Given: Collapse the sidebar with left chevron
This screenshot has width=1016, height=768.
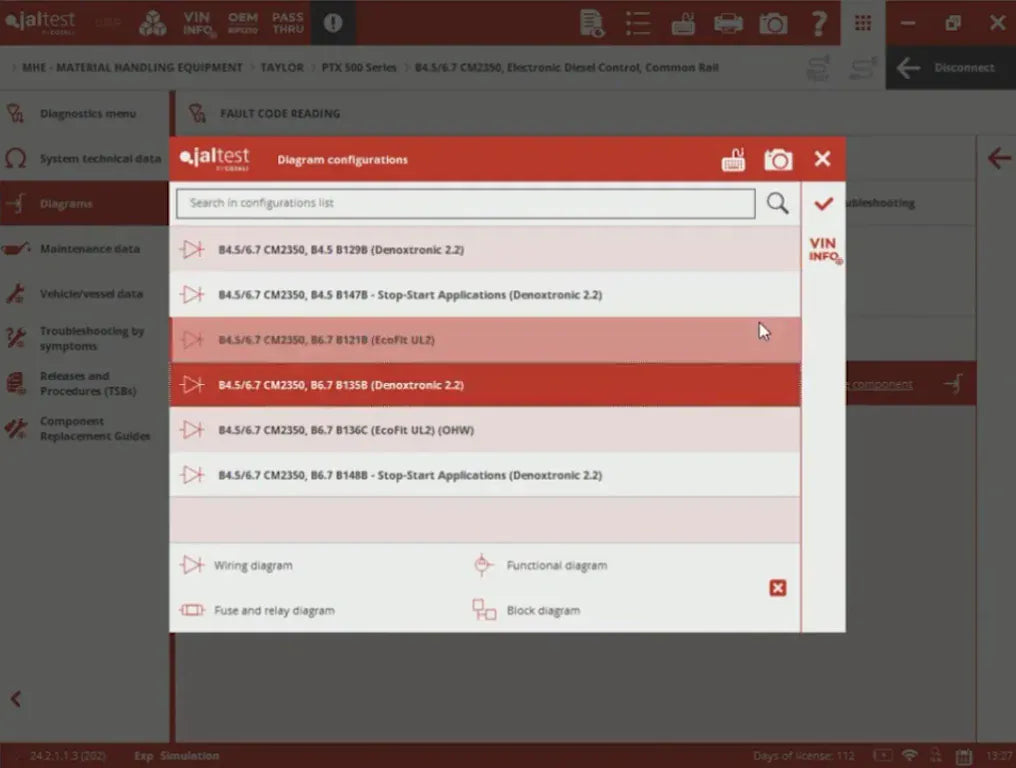Looking at the screenshot, I should 16,699.
